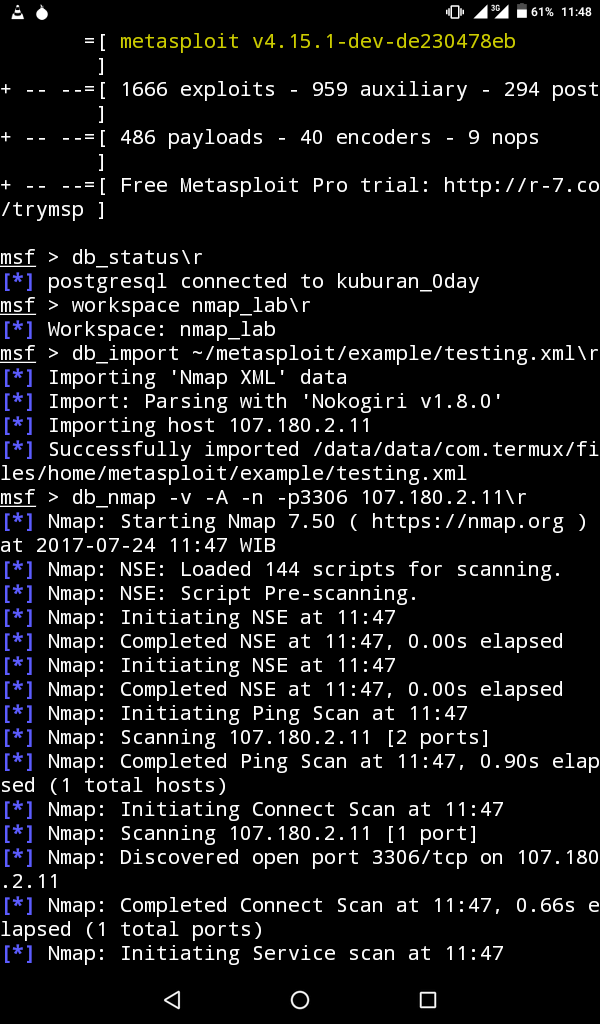Tap 'postgresql connected to kuburan_0day' line

pos(240,281)
